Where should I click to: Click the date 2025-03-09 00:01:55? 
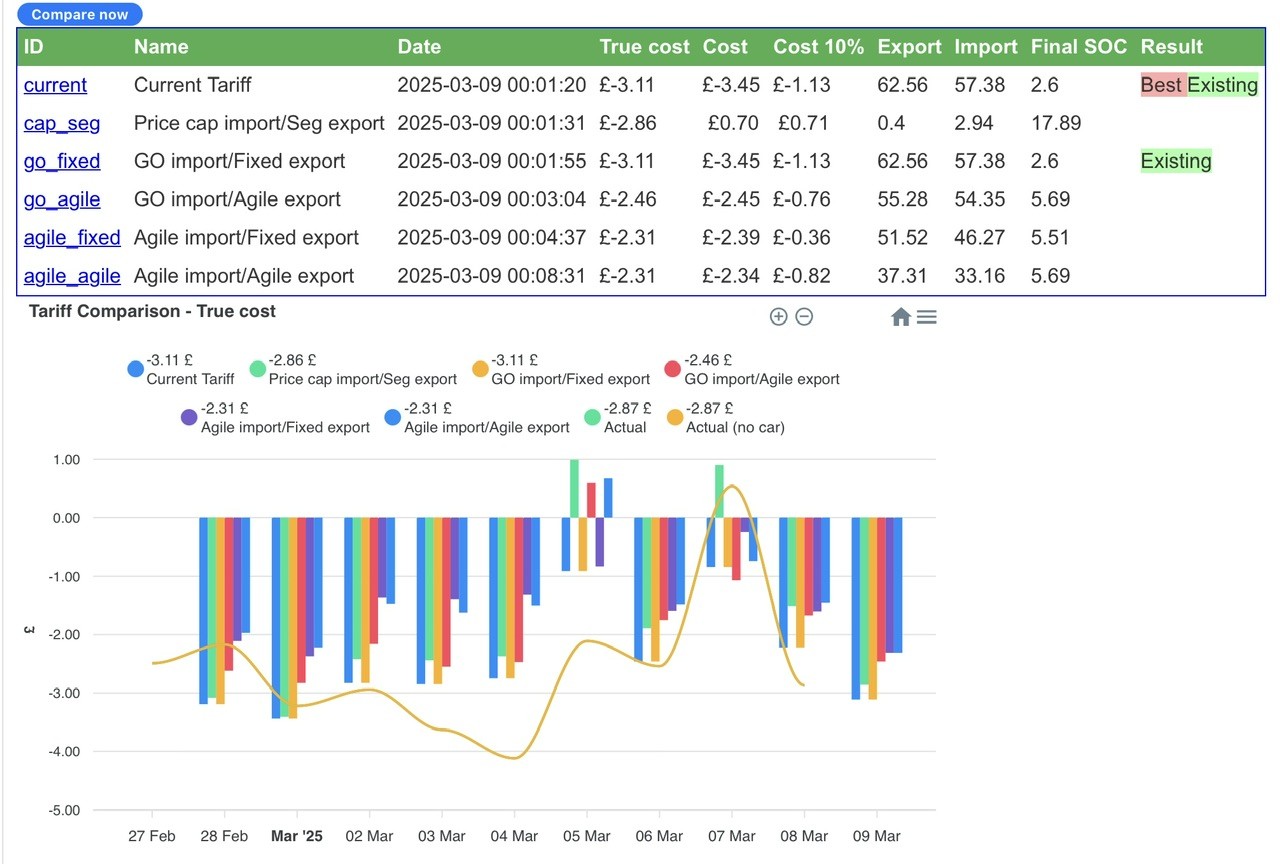[492, 161]
